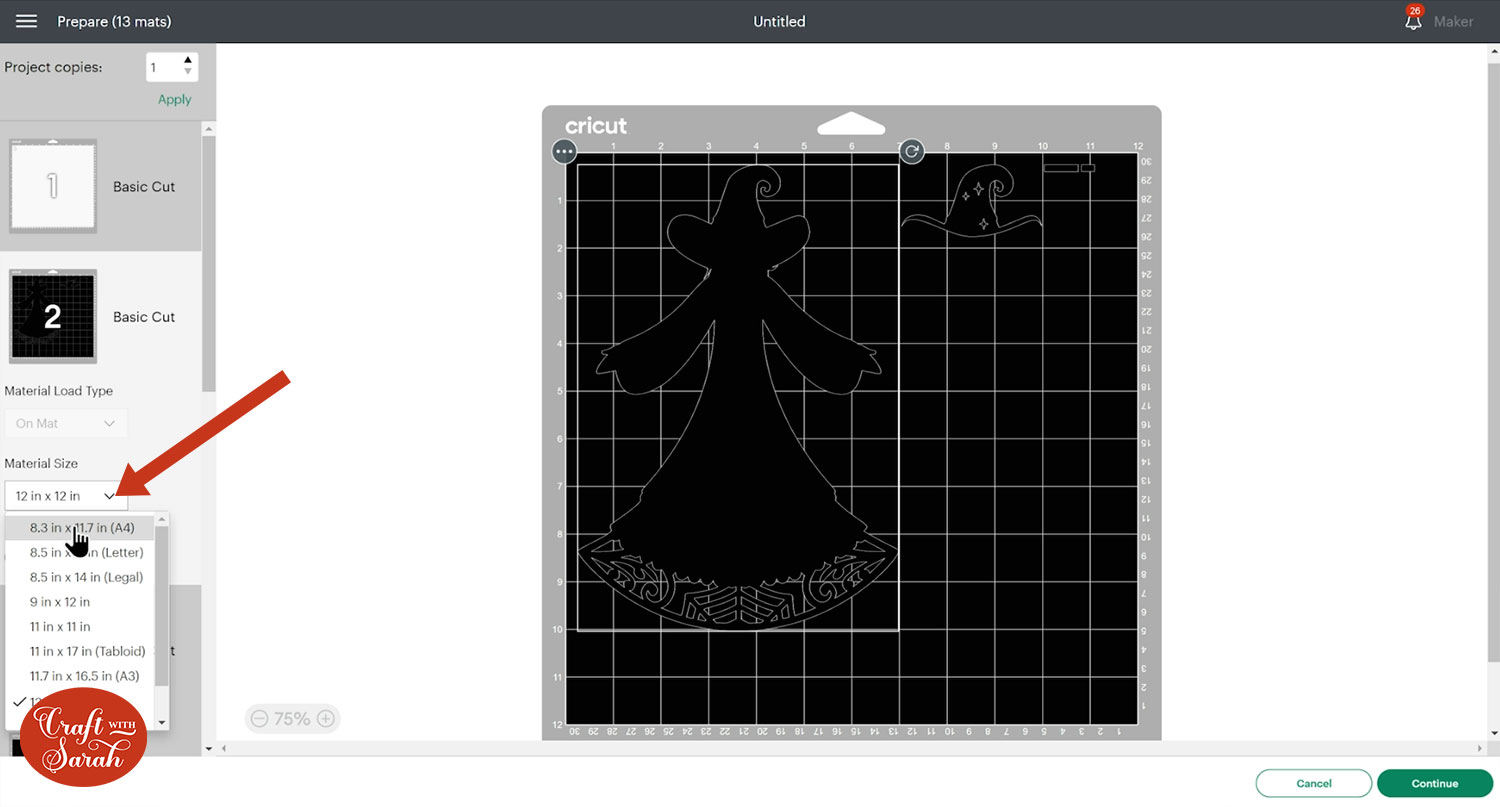The image size is (1500, 807).
Task: Click the Continue button
Action: tap(1435, 783)
